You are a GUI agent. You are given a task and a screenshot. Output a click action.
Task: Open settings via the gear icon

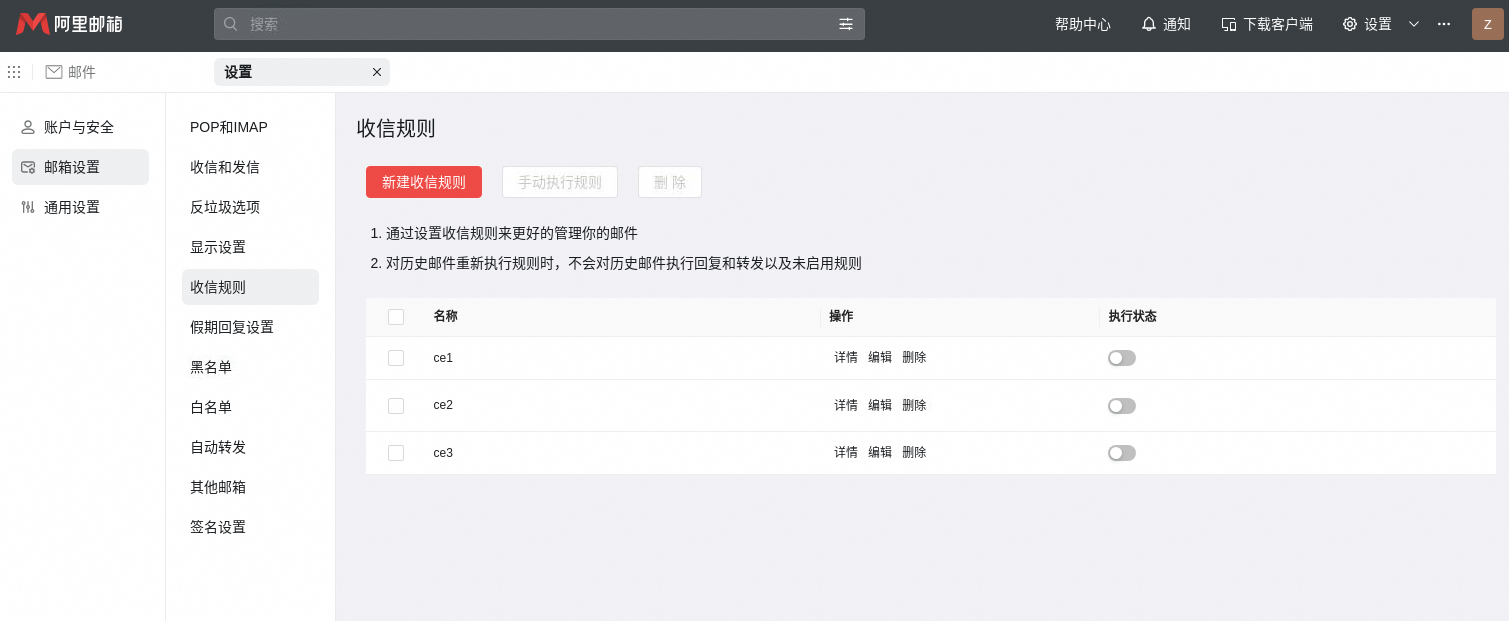1350,24
